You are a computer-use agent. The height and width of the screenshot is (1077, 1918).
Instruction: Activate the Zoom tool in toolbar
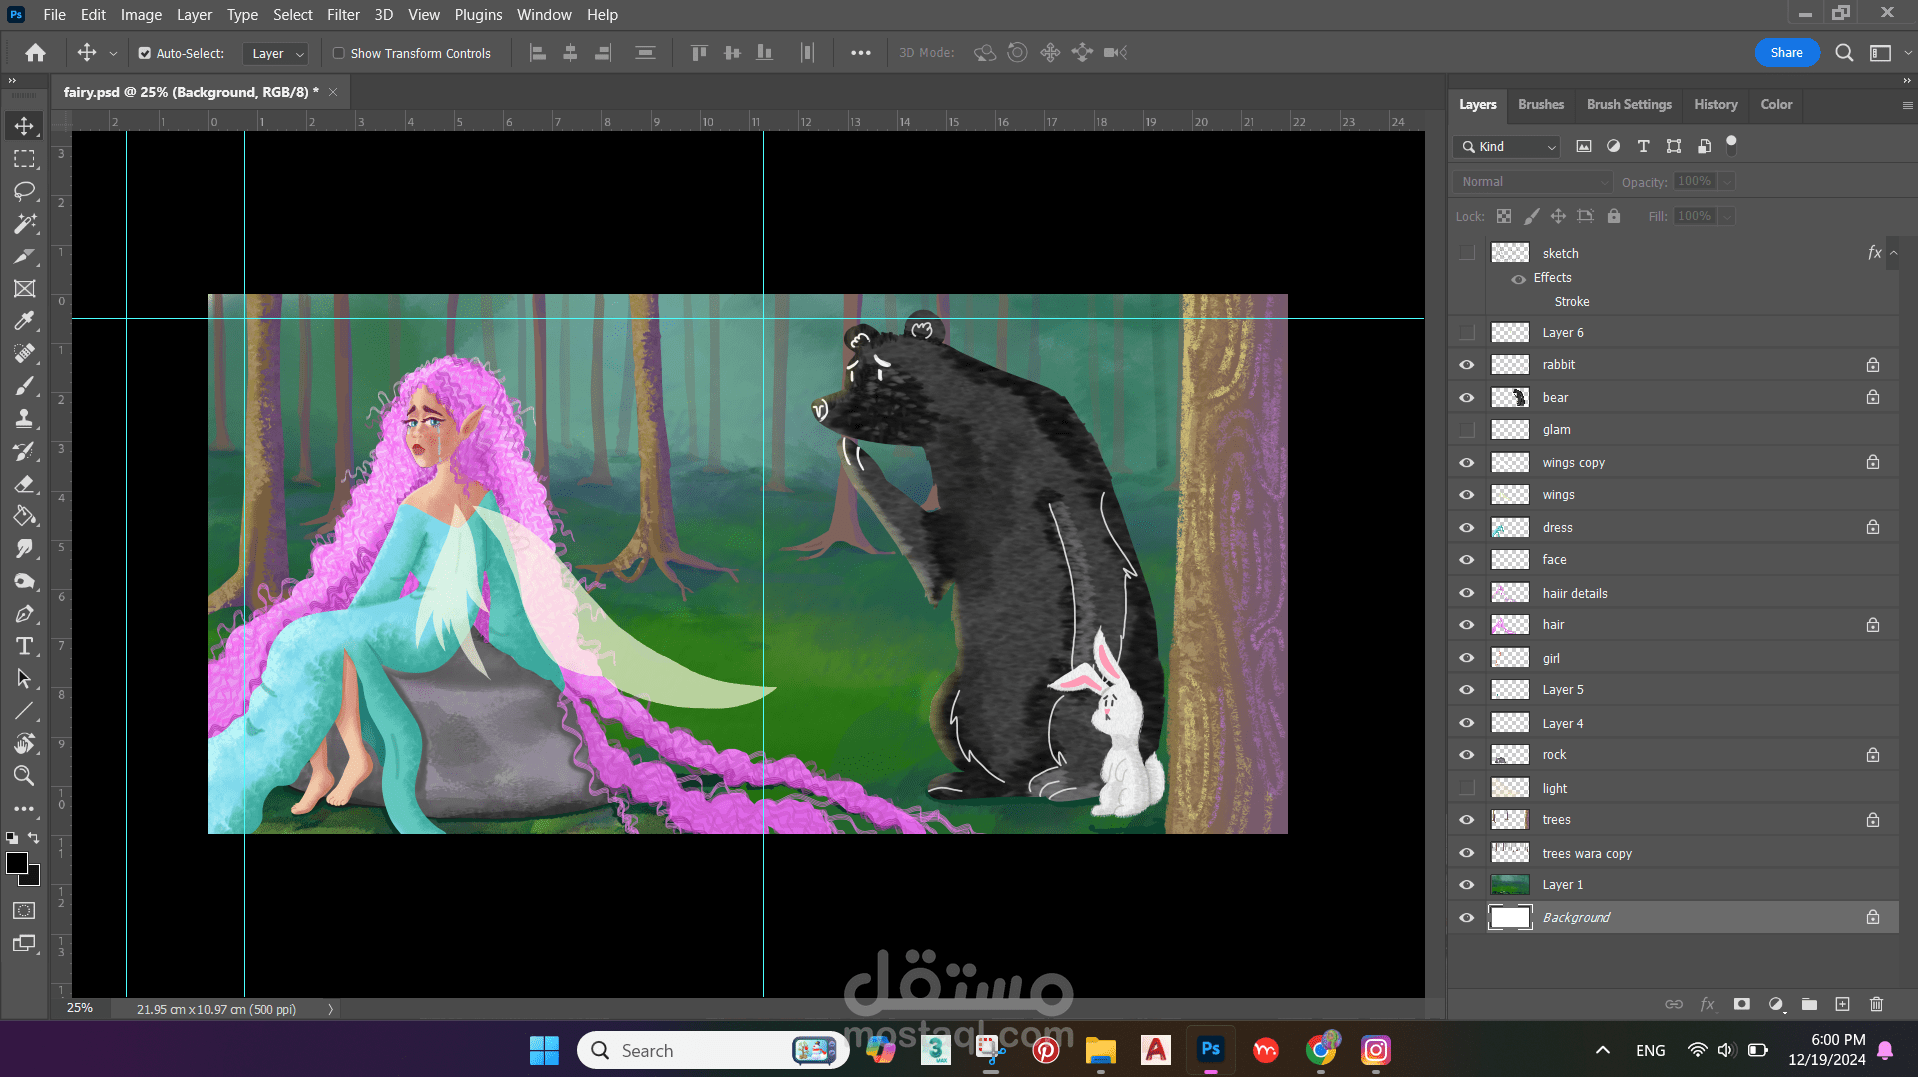pos(24,776)
